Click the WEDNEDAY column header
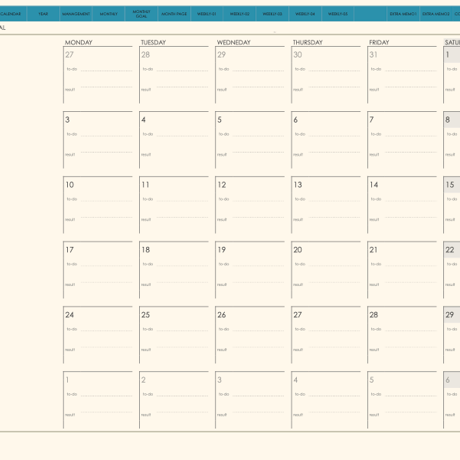This screenshot has width=460, height=460. (234, 42)
